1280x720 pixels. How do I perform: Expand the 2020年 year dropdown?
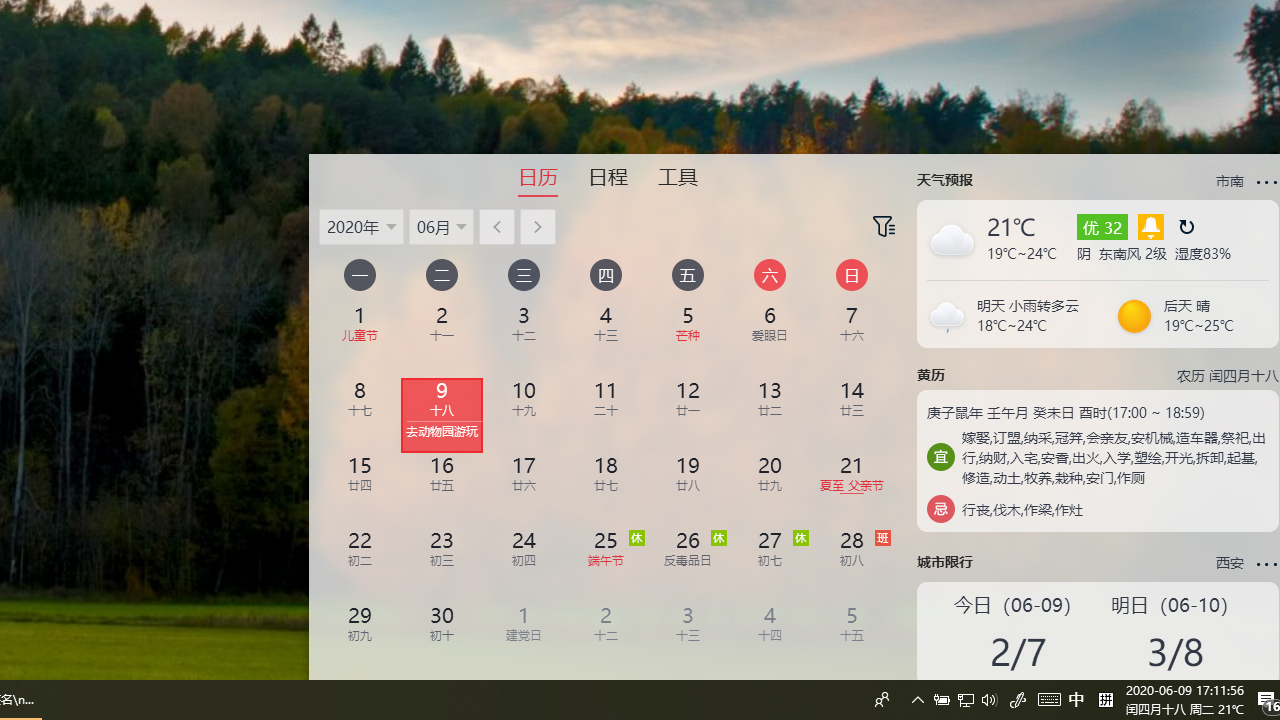pyautogui.click(x=361, y=227)
